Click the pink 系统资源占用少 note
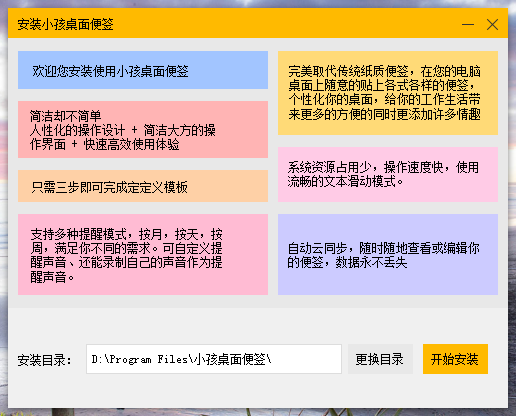This screenshot has width=516, height=416. (388, 174)
